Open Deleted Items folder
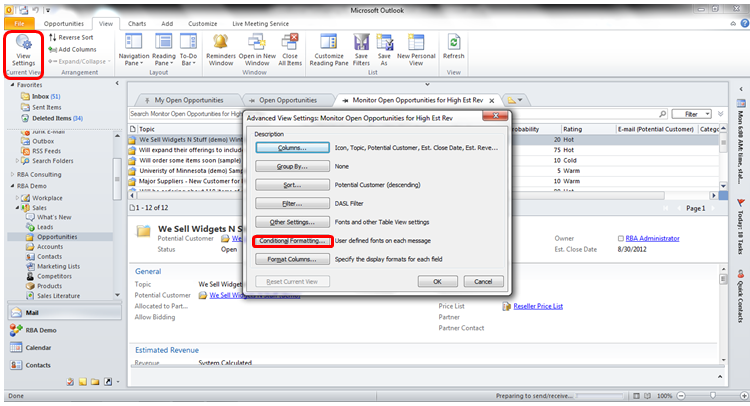 tap(52, 118)
